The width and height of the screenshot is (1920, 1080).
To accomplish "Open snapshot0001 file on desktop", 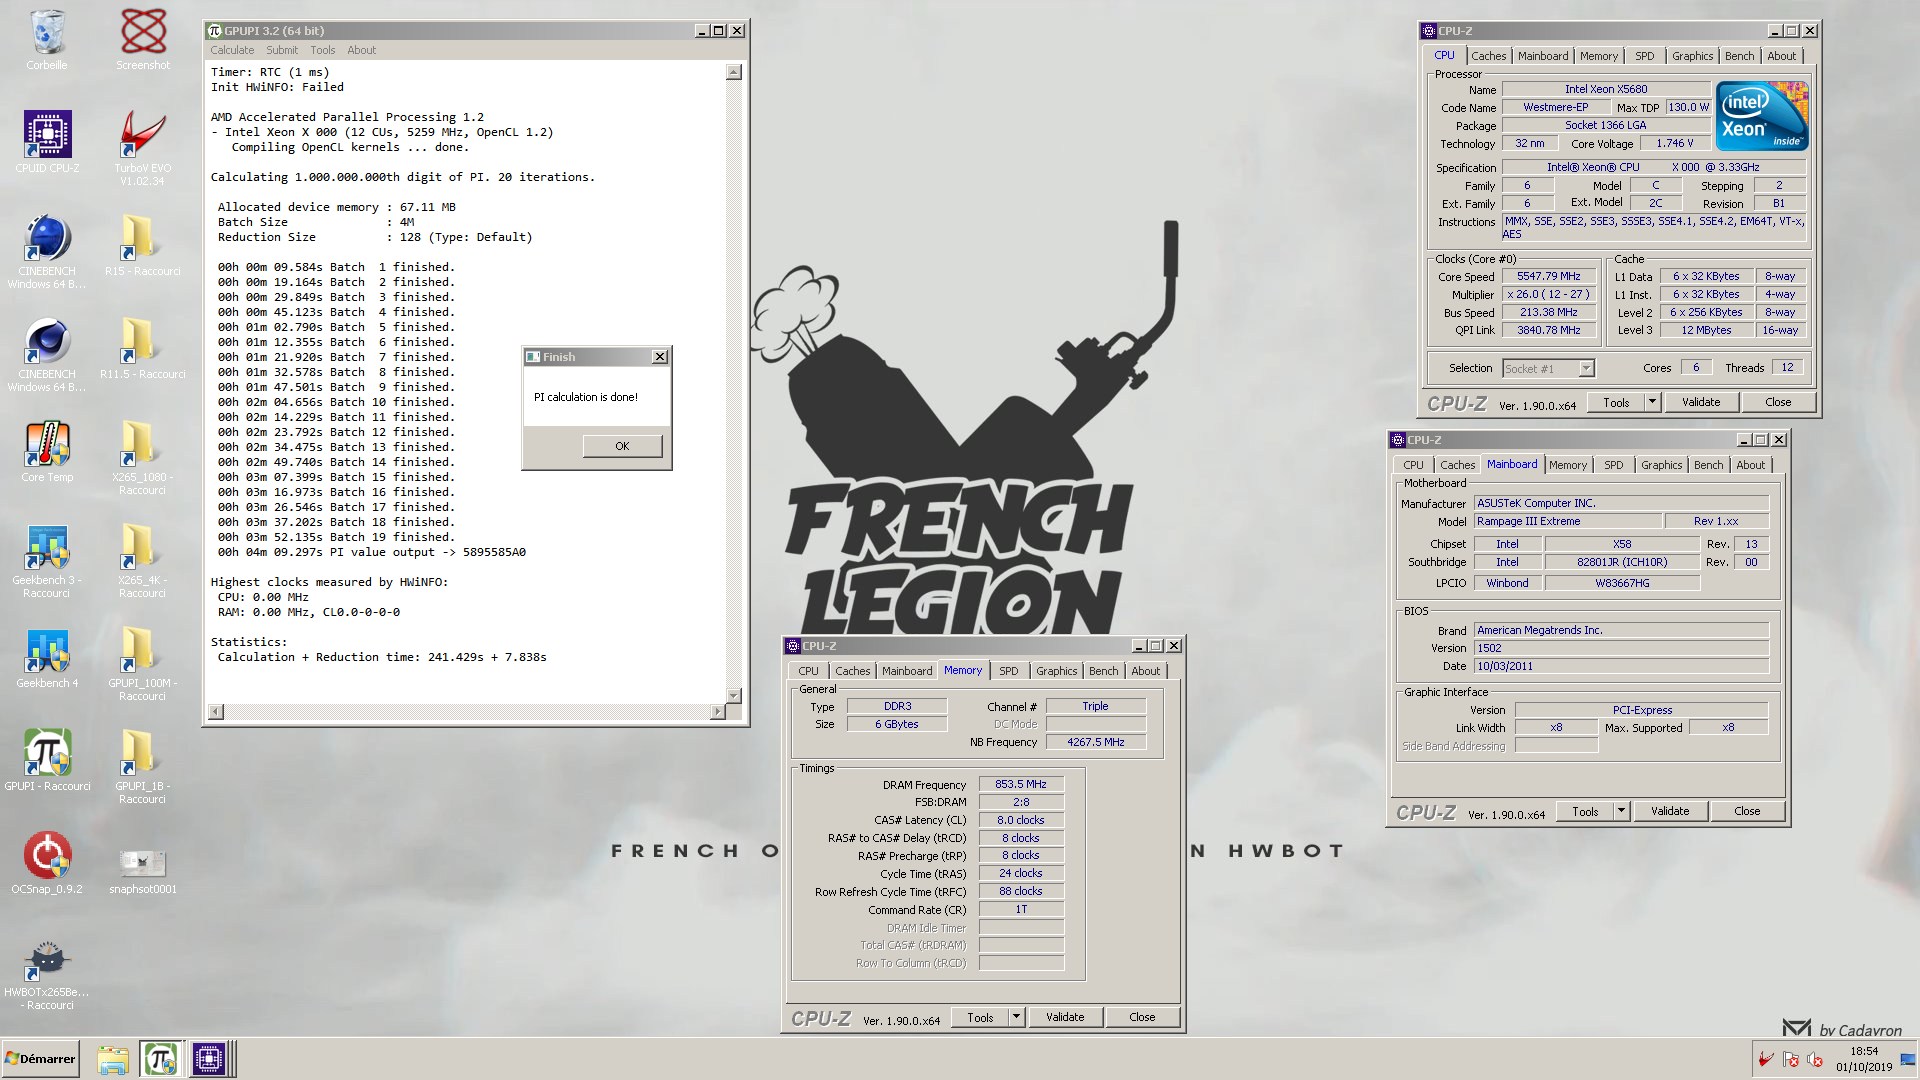I will 143,870.
